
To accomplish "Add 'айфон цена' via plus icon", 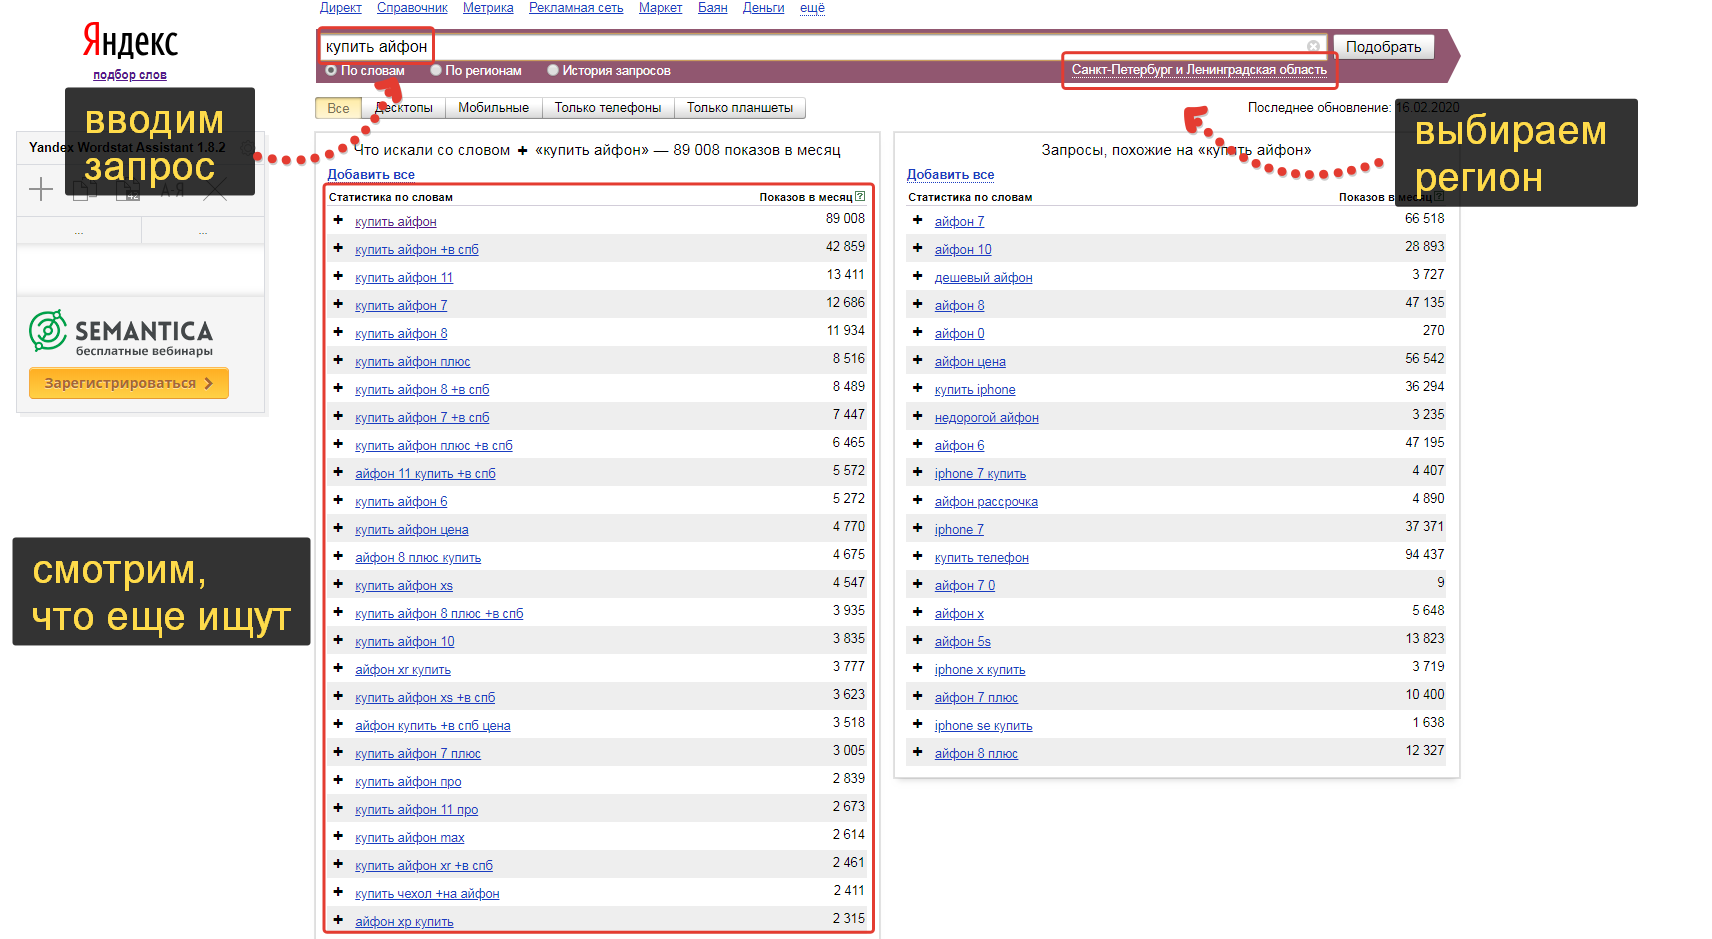I will tap(917, 360).
